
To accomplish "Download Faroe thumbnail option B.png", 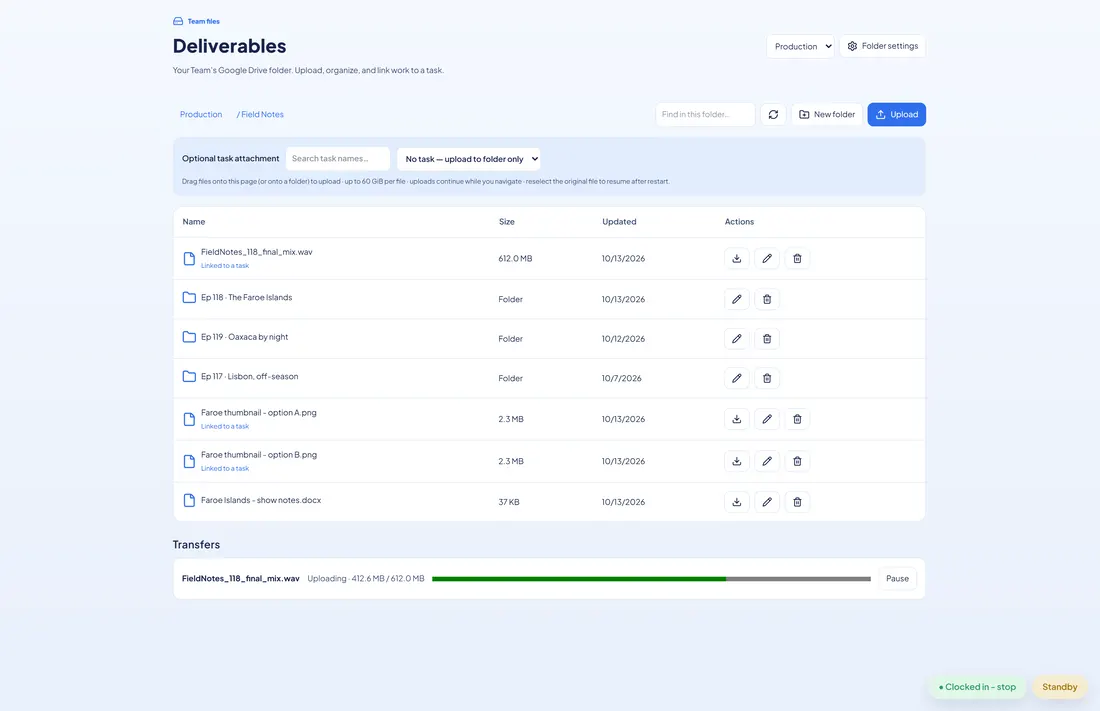I will (x=737, y=461).
